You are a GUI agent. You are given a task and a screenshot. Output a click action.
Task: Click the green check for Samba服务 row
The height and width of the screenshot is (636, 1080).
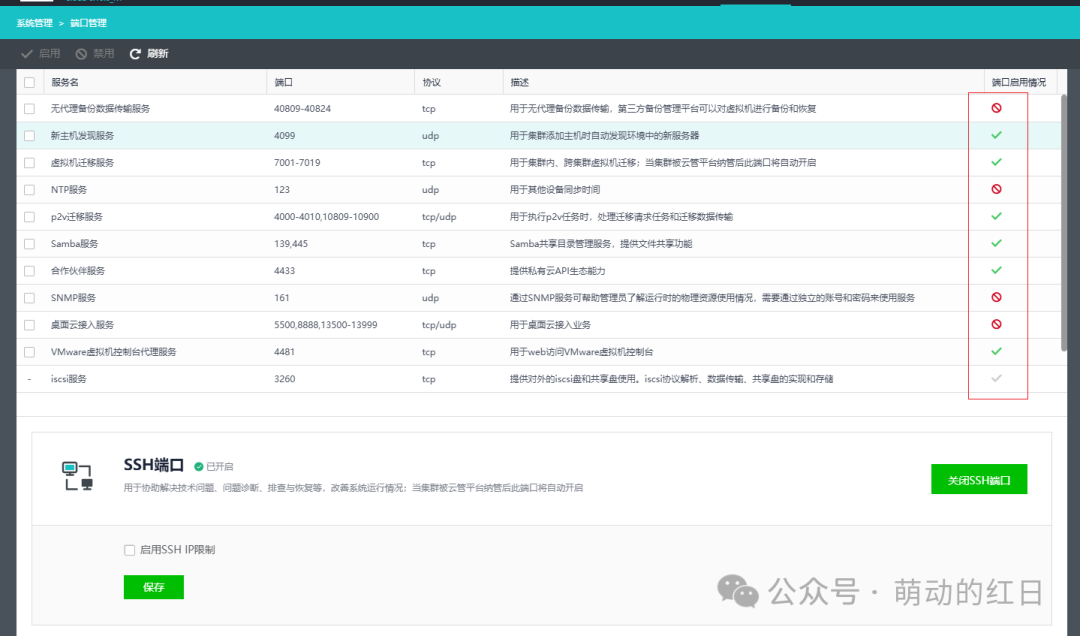pyautogui.click(x=996, y=243)
